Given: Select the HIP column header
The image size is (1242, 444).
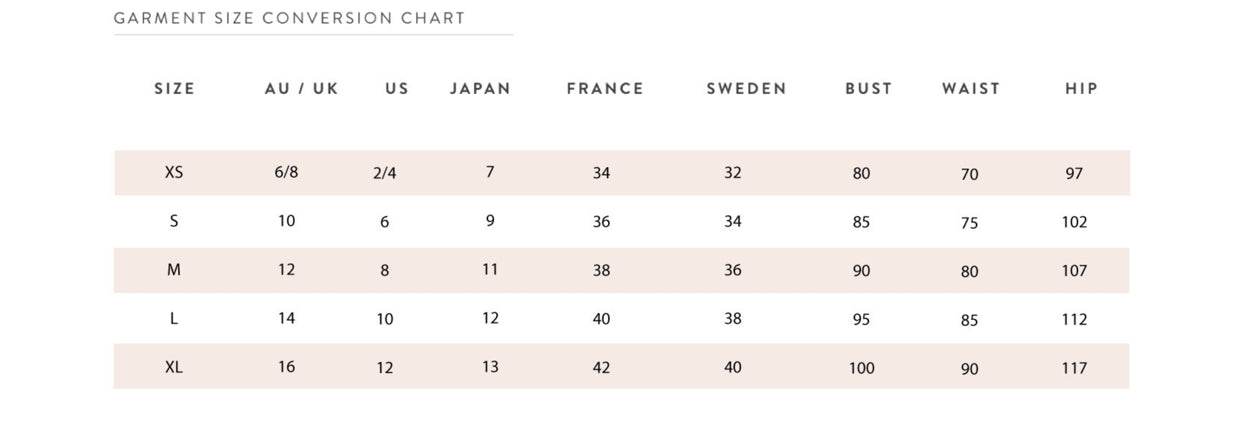Looking at the screenshot, I should click(1082, 88).
